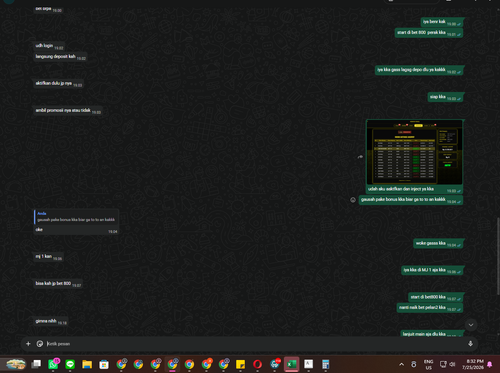Select message 'udh login'
This screenshot has height=373, width=500.
(x=49, y=46)
